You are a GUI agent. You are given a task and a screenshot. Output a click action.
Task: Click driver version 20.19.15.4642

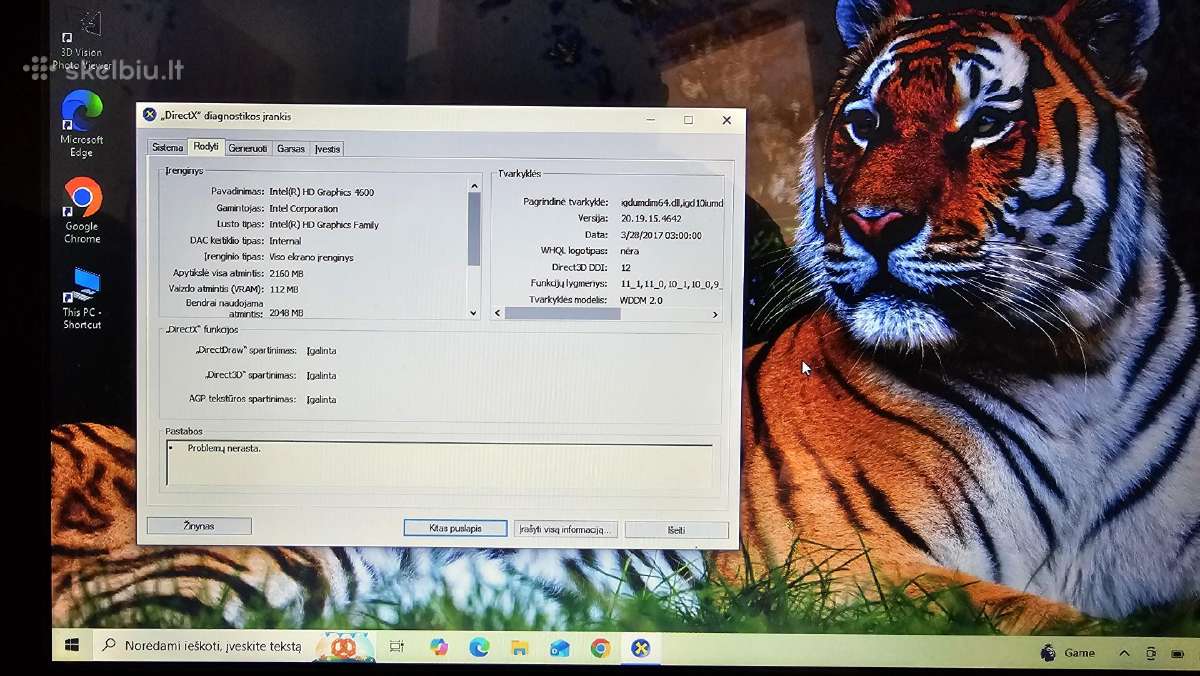point(651,218)
